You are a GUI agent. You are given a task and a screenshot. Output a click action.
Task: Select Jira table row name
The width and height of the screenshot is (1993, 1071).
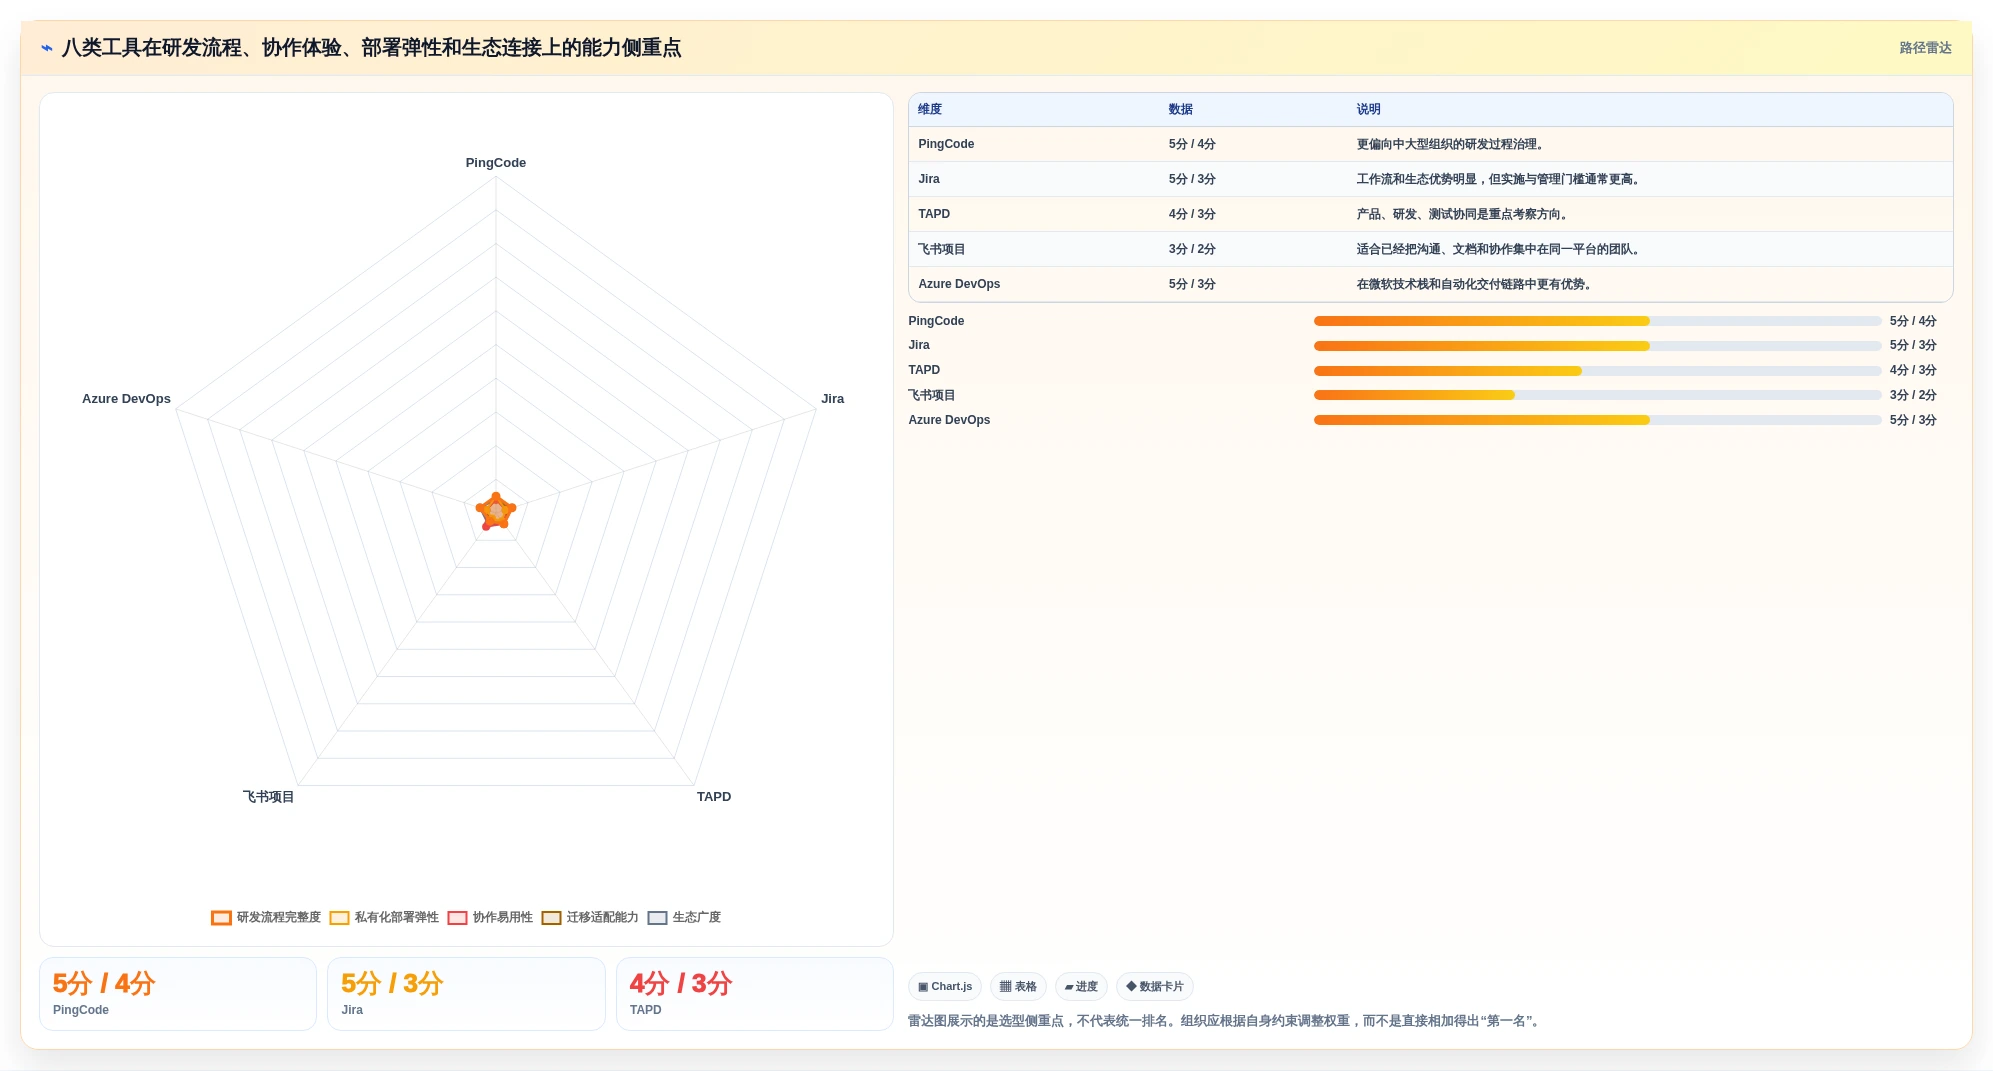click(929, 179)
